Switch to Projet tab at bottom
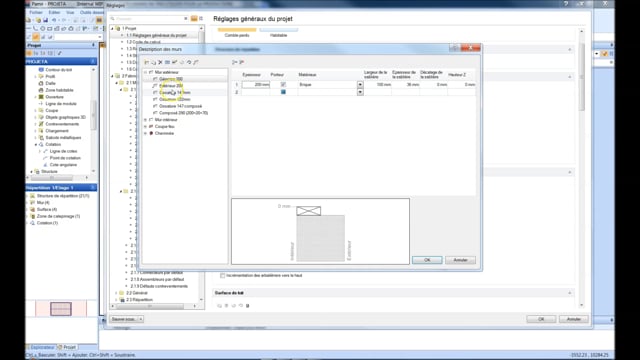This screenshot has width=640, height=360. coord(67,347)
